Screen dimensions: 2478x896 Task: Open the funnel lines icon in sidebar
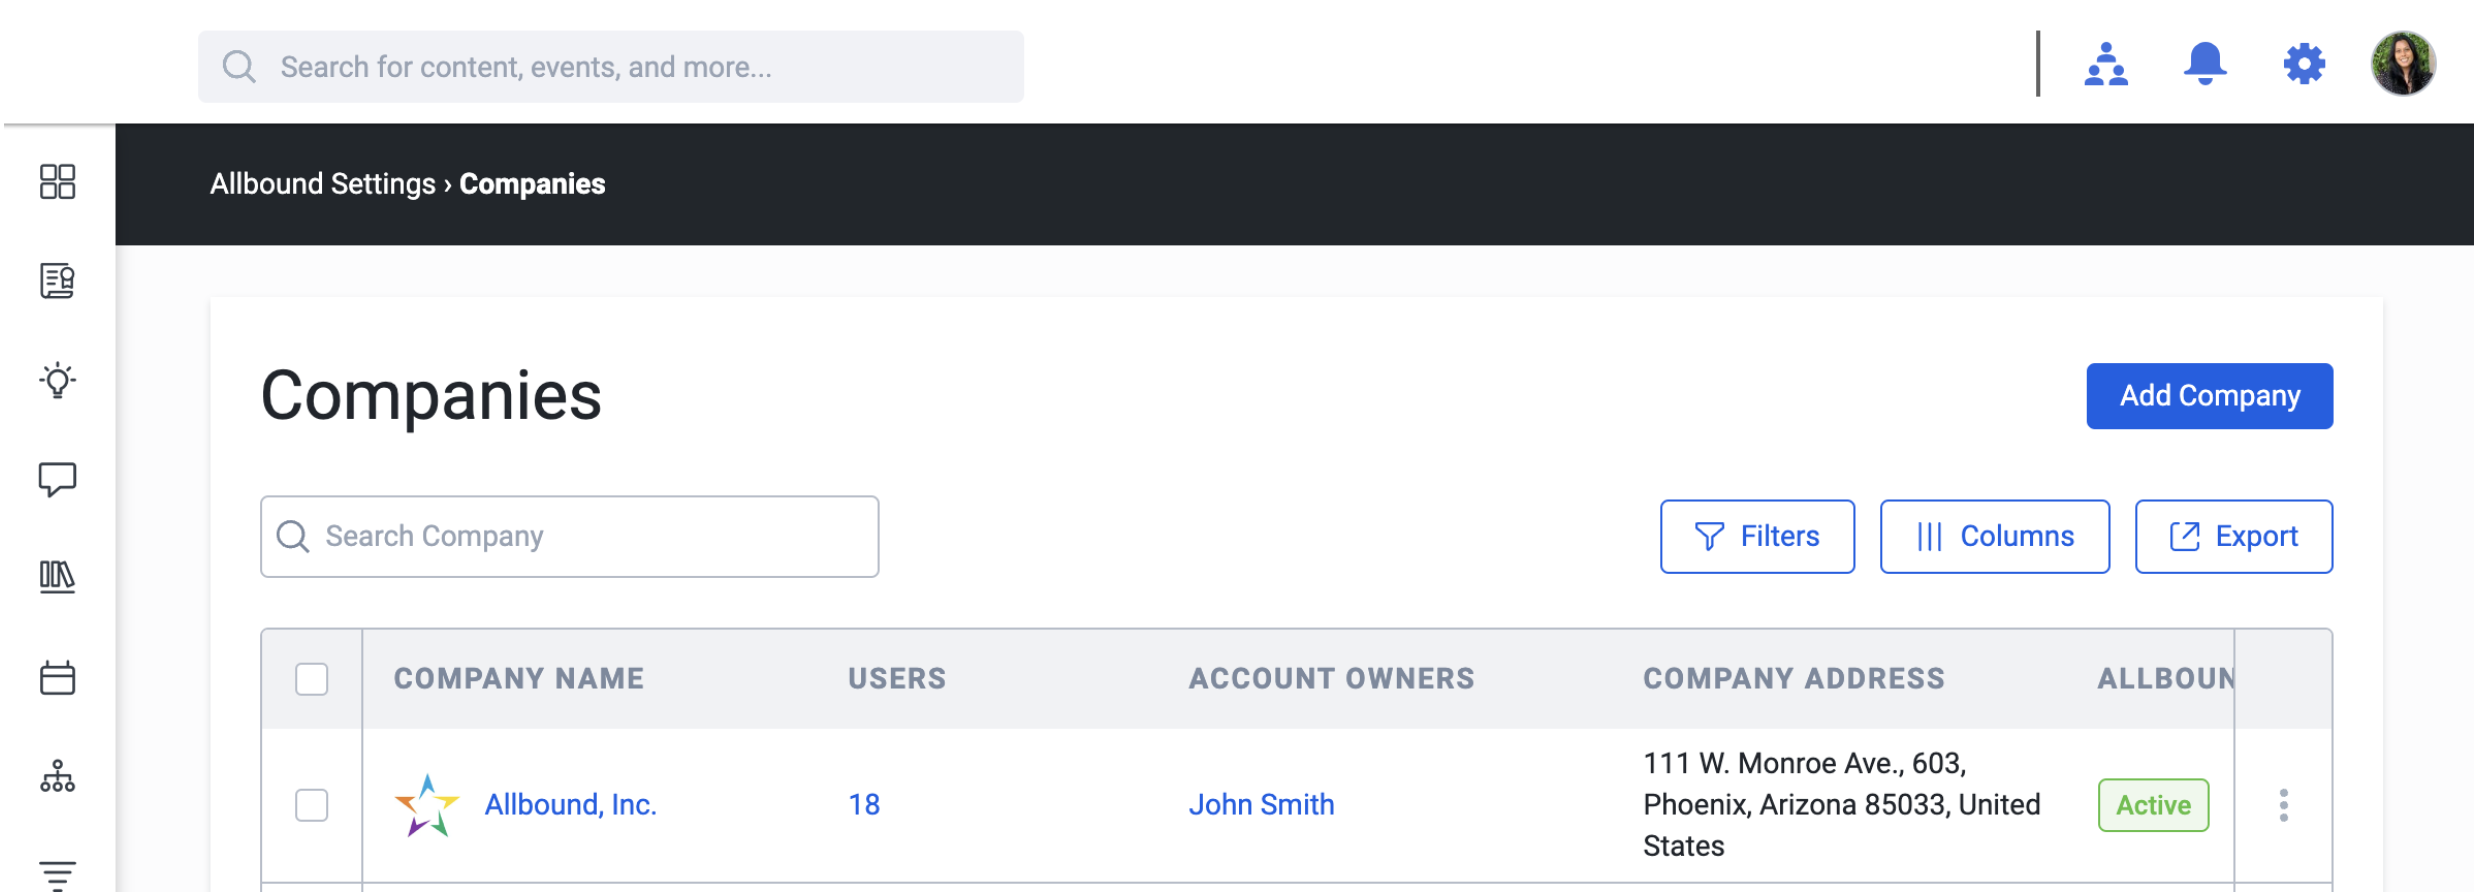pos(57,875)
